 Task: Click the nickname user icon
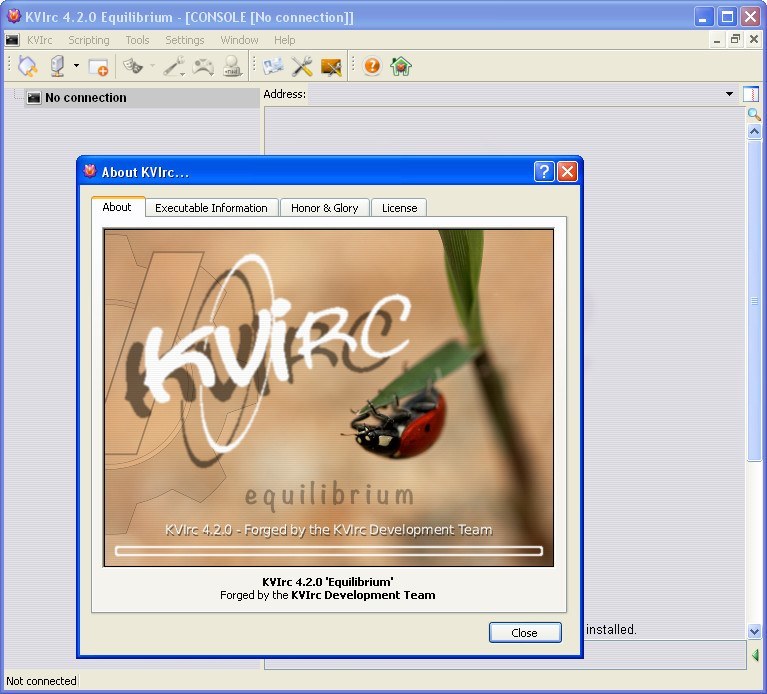coord(232,66)
